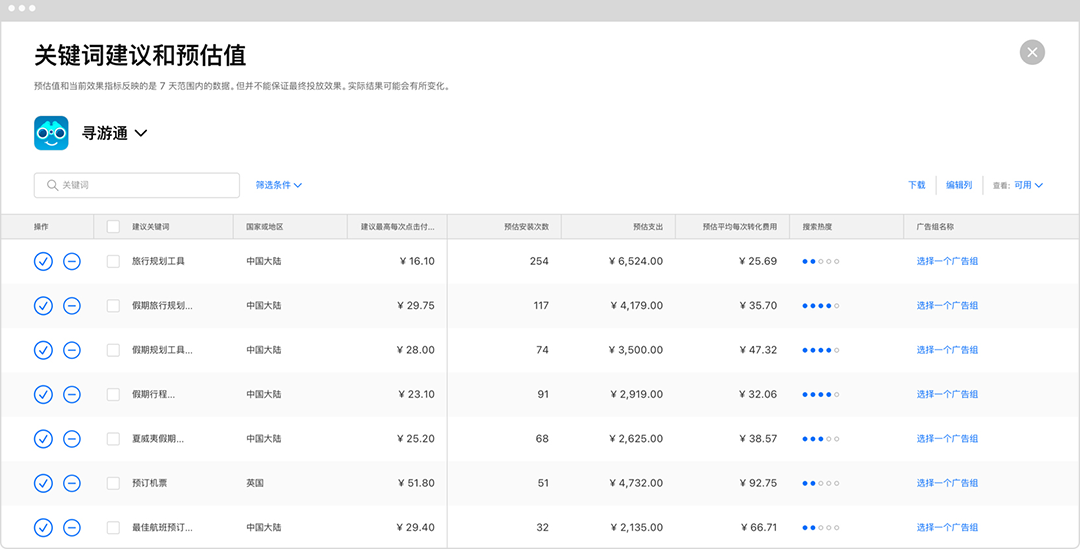This screenshot has width=1080, height=556.
Task: Click the 英国 country cell
Action: click(x=255, y=483)
